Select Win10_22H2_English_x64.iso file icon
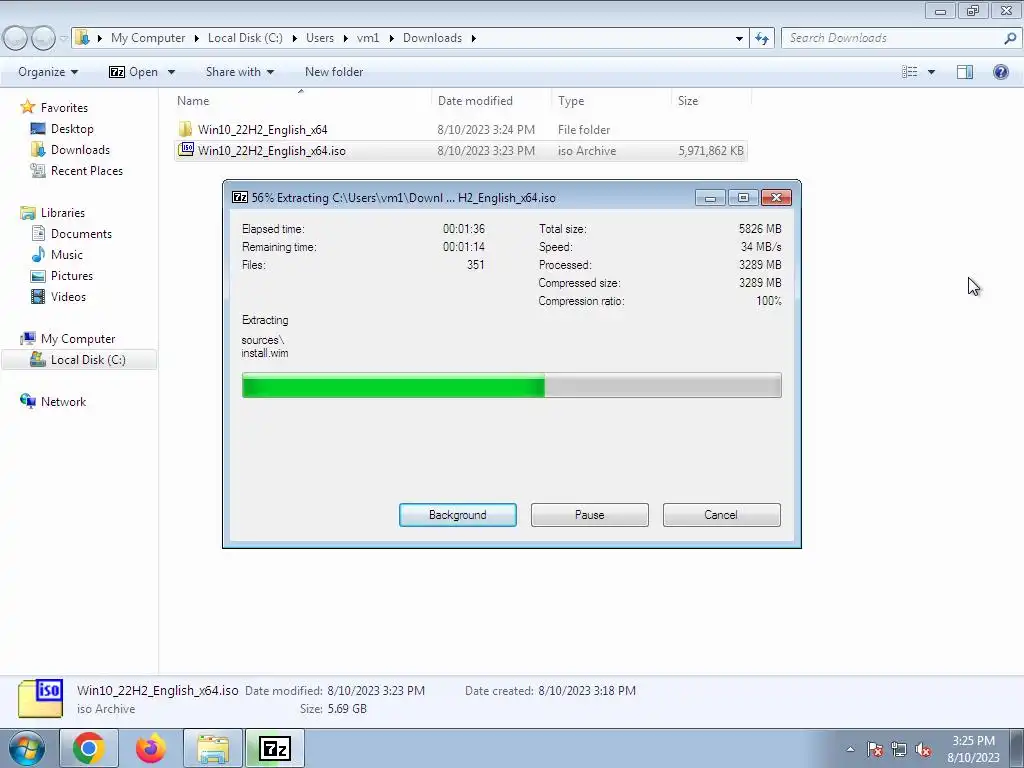The width and height of the screenshot is (1024, 768). (x=186, y=150)
